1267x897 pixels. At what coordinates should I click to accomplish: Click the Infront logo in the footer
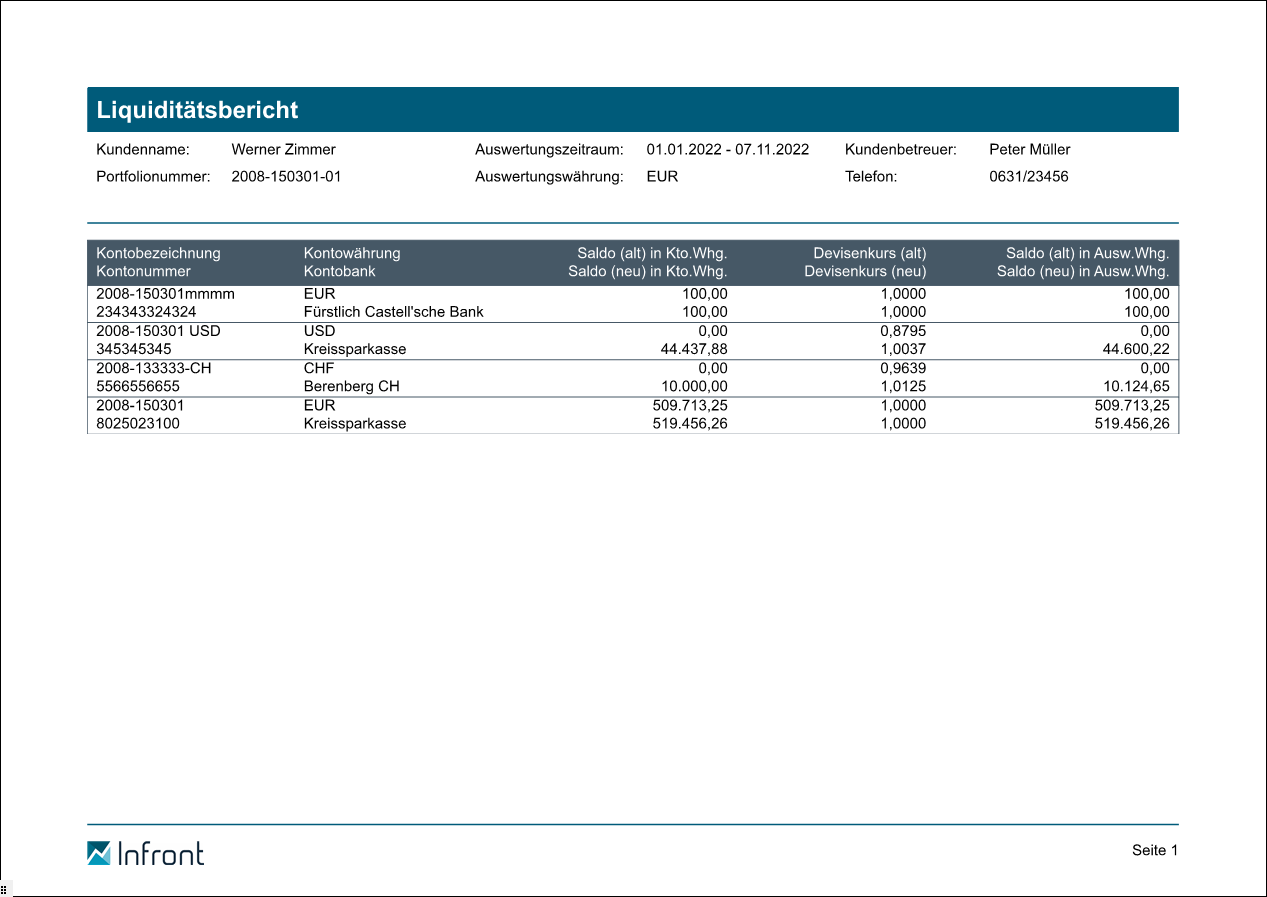click(x=145, y=853)
